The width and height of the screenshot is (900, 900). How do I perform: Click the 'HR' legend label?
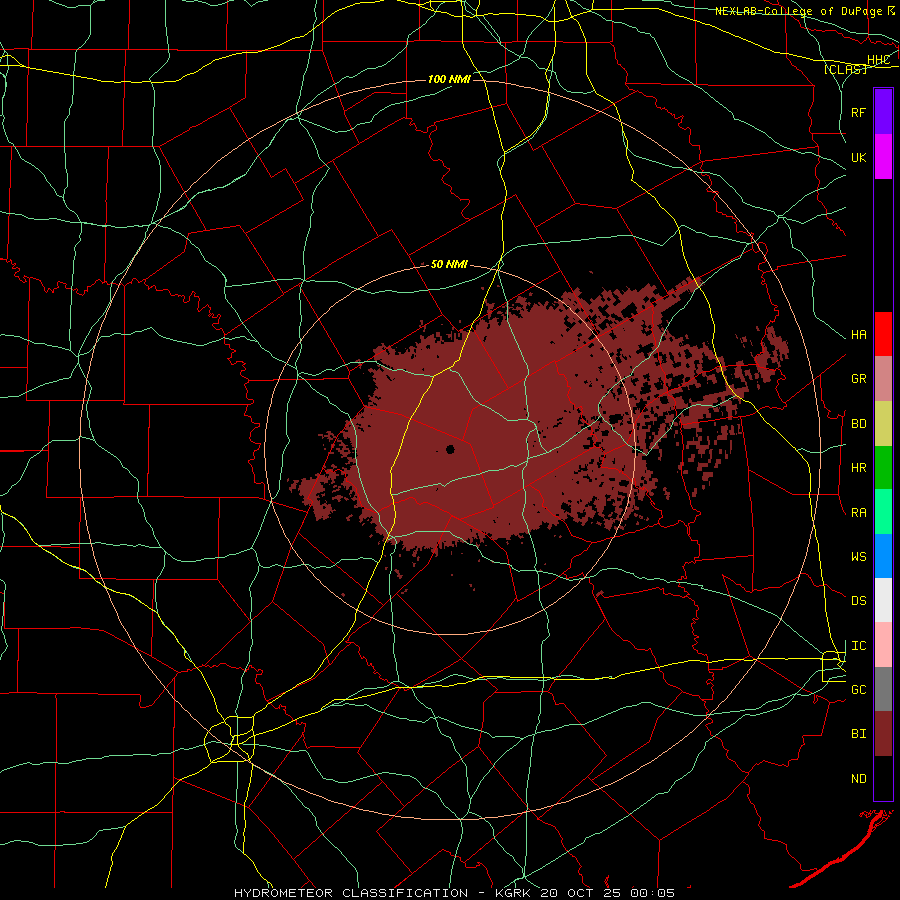click(x=859, y=468)
